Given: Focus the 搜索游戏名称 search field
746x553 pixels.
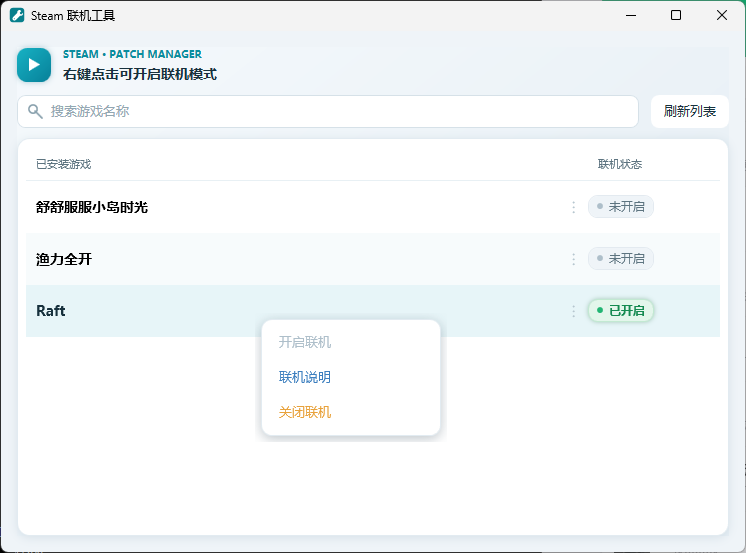Looking at the screenshot, I should click(328, 111).
